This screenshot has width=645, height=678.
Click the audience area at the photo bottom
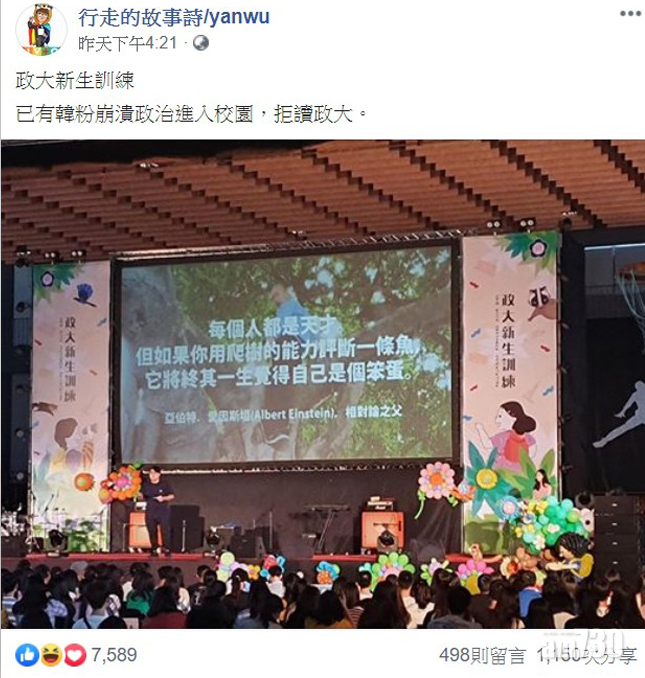pos(322,595)
